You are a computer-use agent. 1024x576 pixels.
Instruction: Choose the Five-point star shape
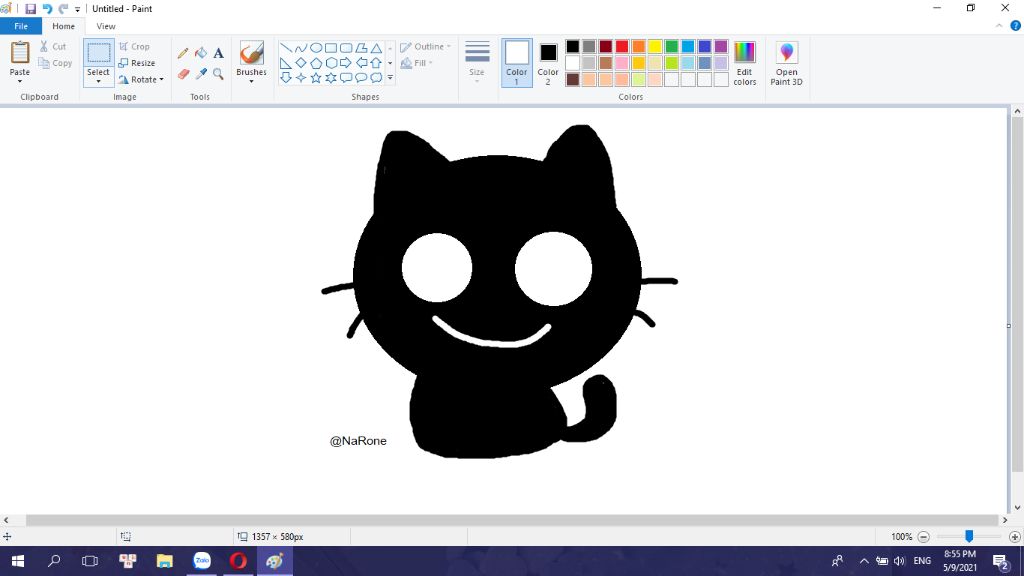(315, 78)
